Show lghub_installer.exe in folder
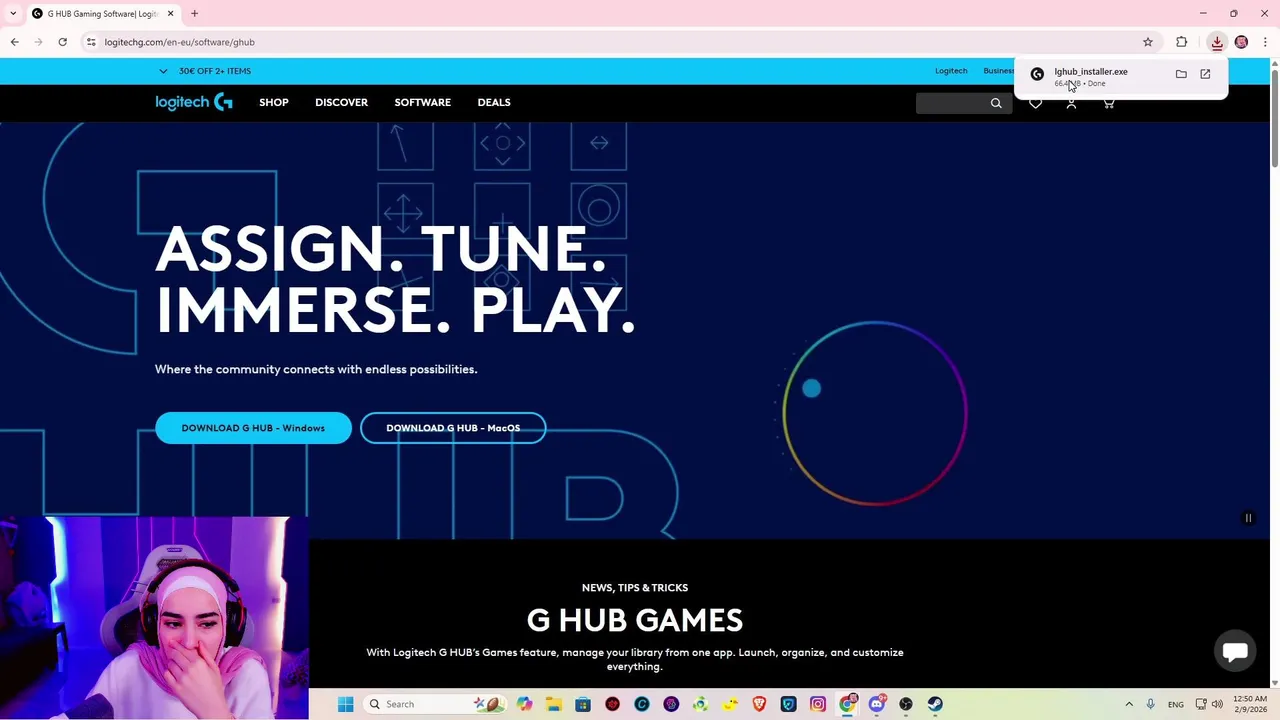Screen dimensions: 1280x720 coord(1181,74)
